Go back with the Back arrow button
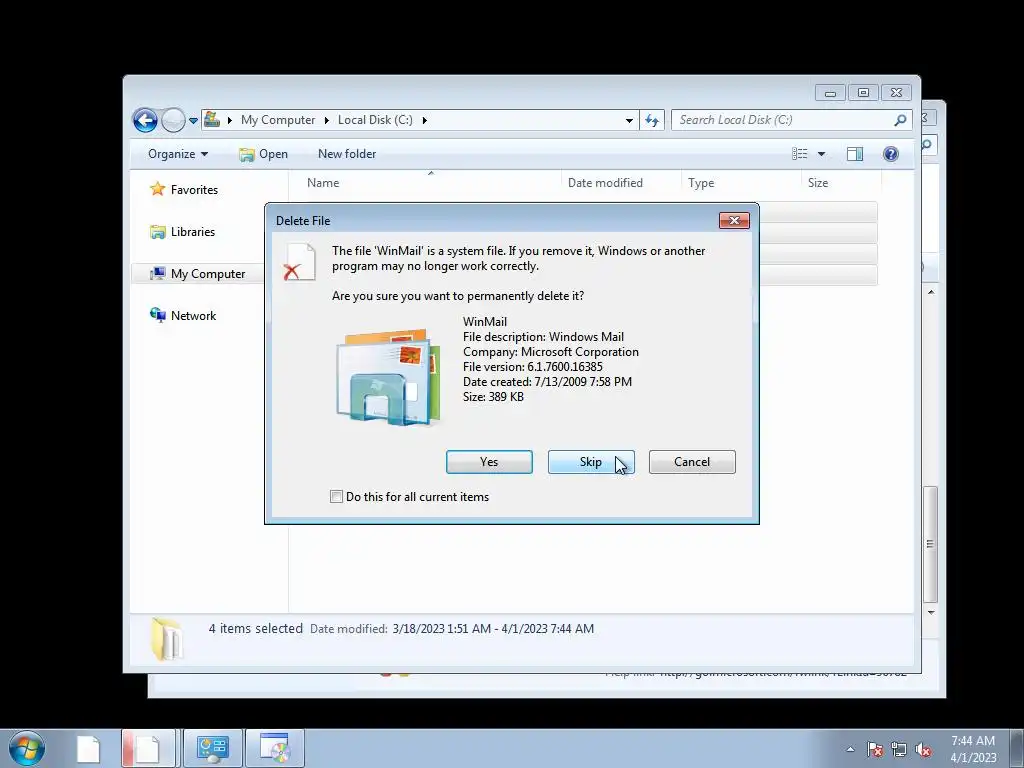The image size is (1024, 768). point(145,120)
